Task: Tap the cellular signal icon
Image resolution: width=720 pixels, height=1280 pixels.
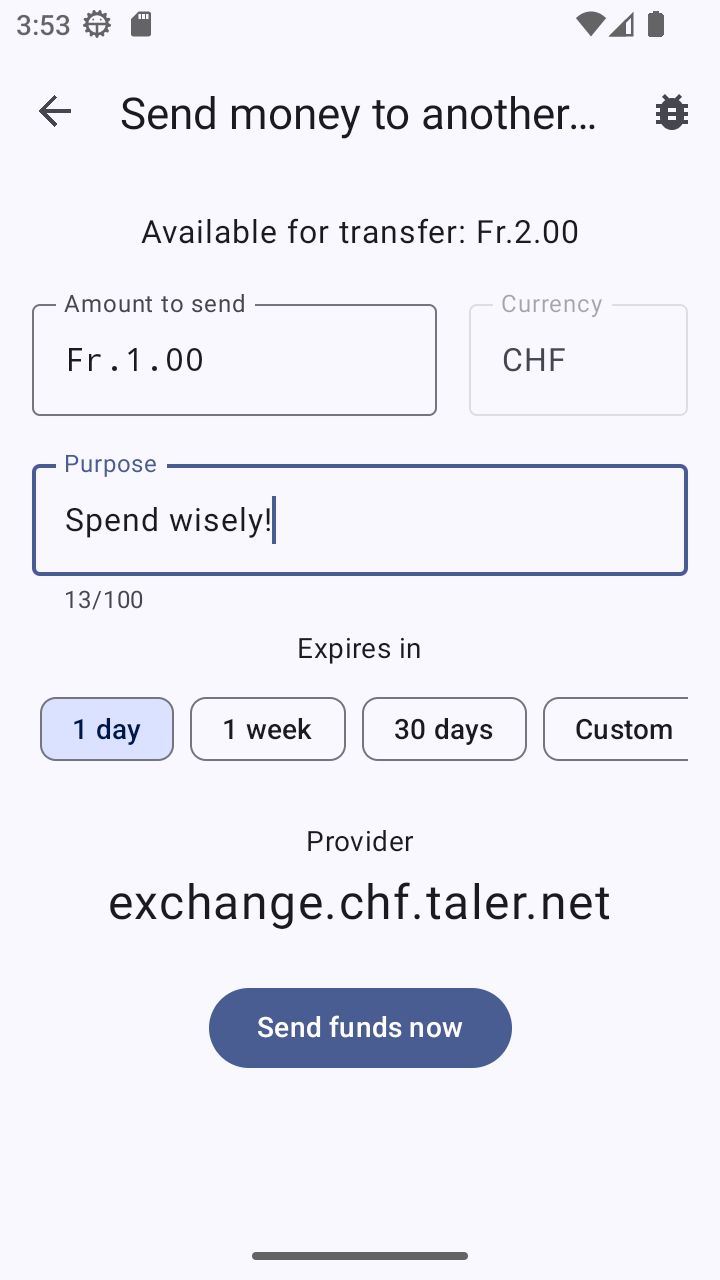Action: pos(622,25)
